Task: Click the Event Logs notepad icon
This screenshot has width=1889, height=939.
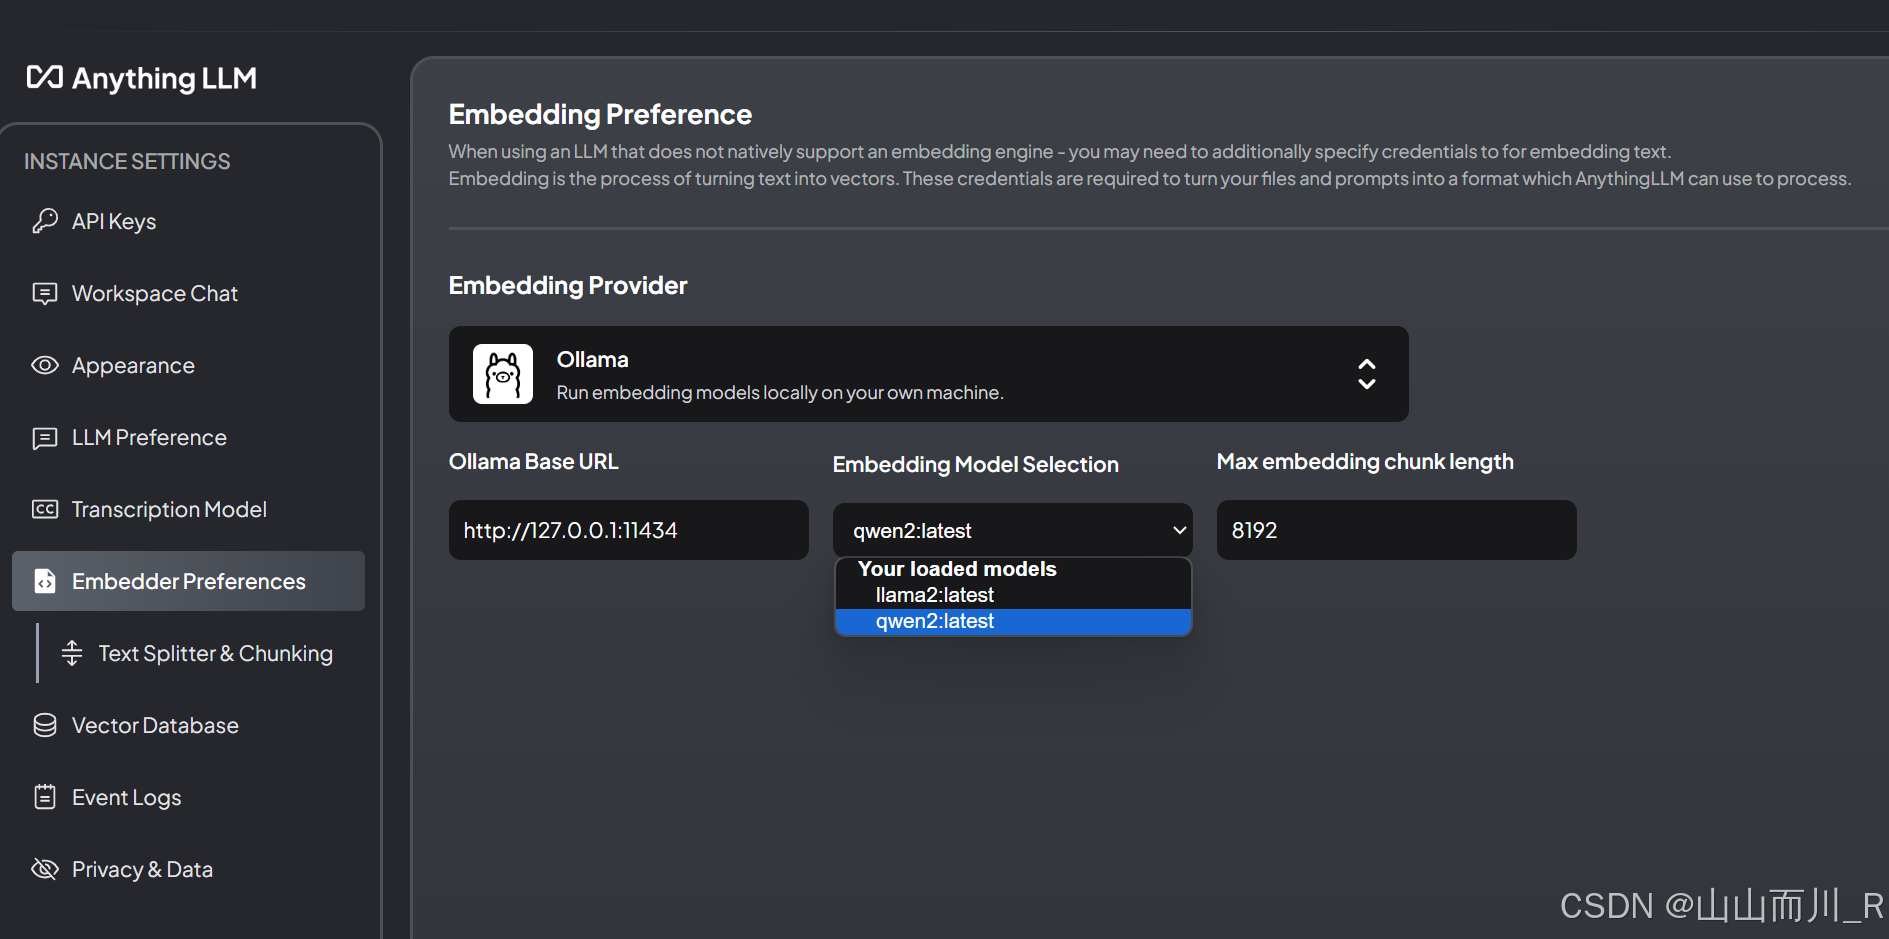Action: [45, 797]
